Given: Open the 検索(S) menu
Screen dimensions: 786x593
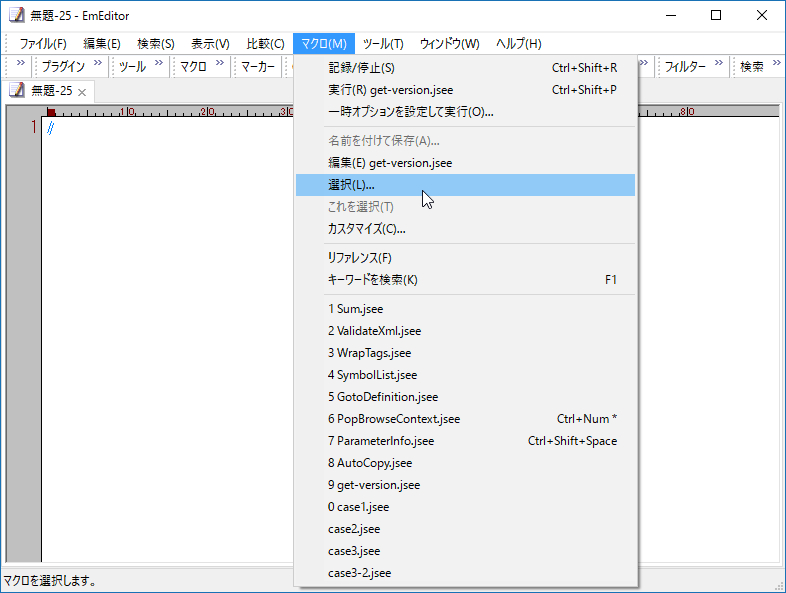Looking at the screenshot, I should click(156, 44).
